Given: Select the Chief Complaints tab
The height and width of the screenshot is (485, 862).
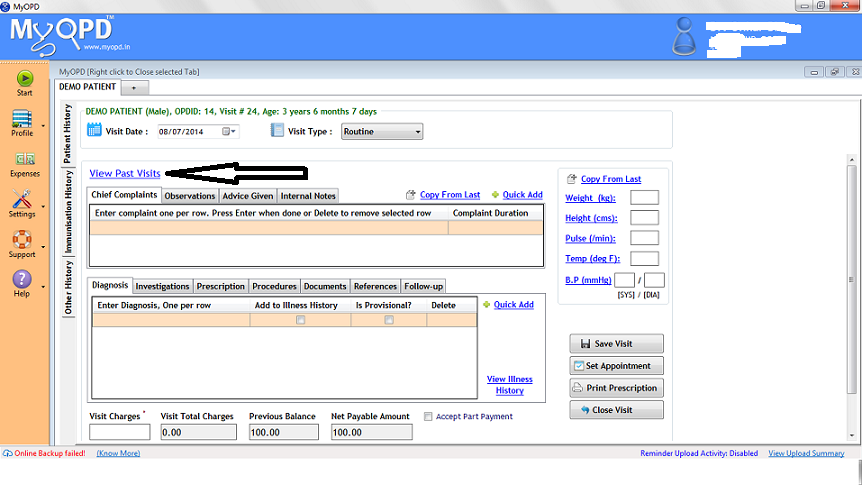Looking at the screenshot, I should point(124,195).
